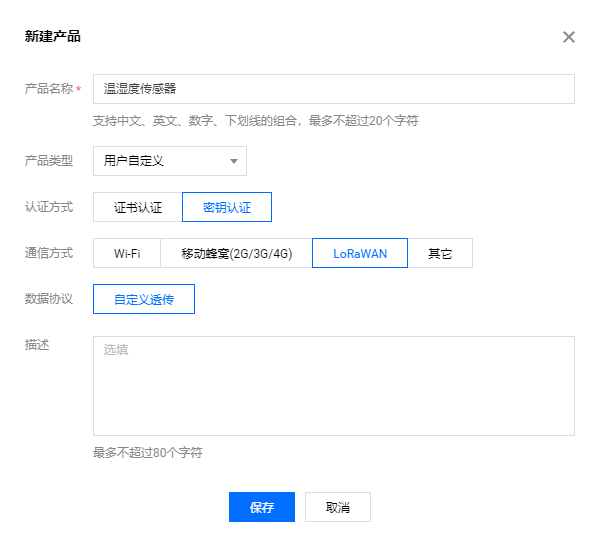The image size is (599, 547).
Task: Click the 产品类型 field label
Action: [49, 161]
